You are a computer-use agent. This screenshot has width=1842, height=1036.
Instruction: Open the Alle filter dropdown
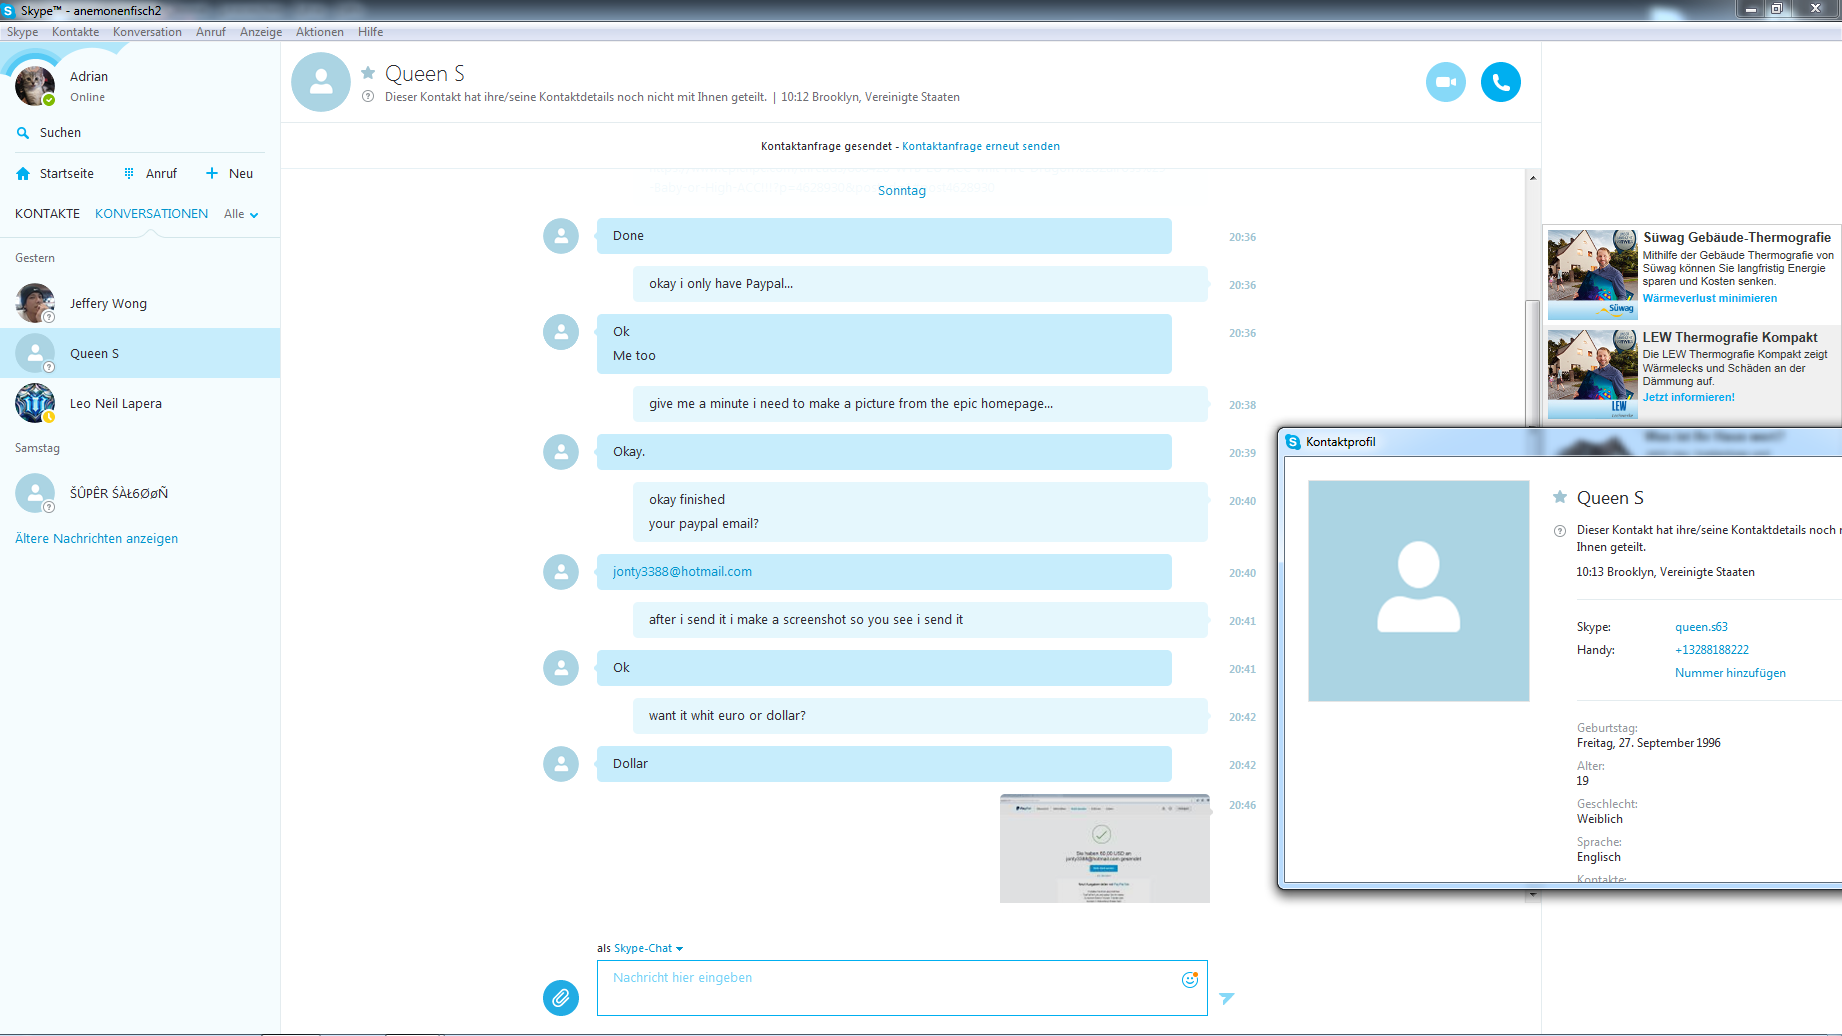click(x=241, y=214)
